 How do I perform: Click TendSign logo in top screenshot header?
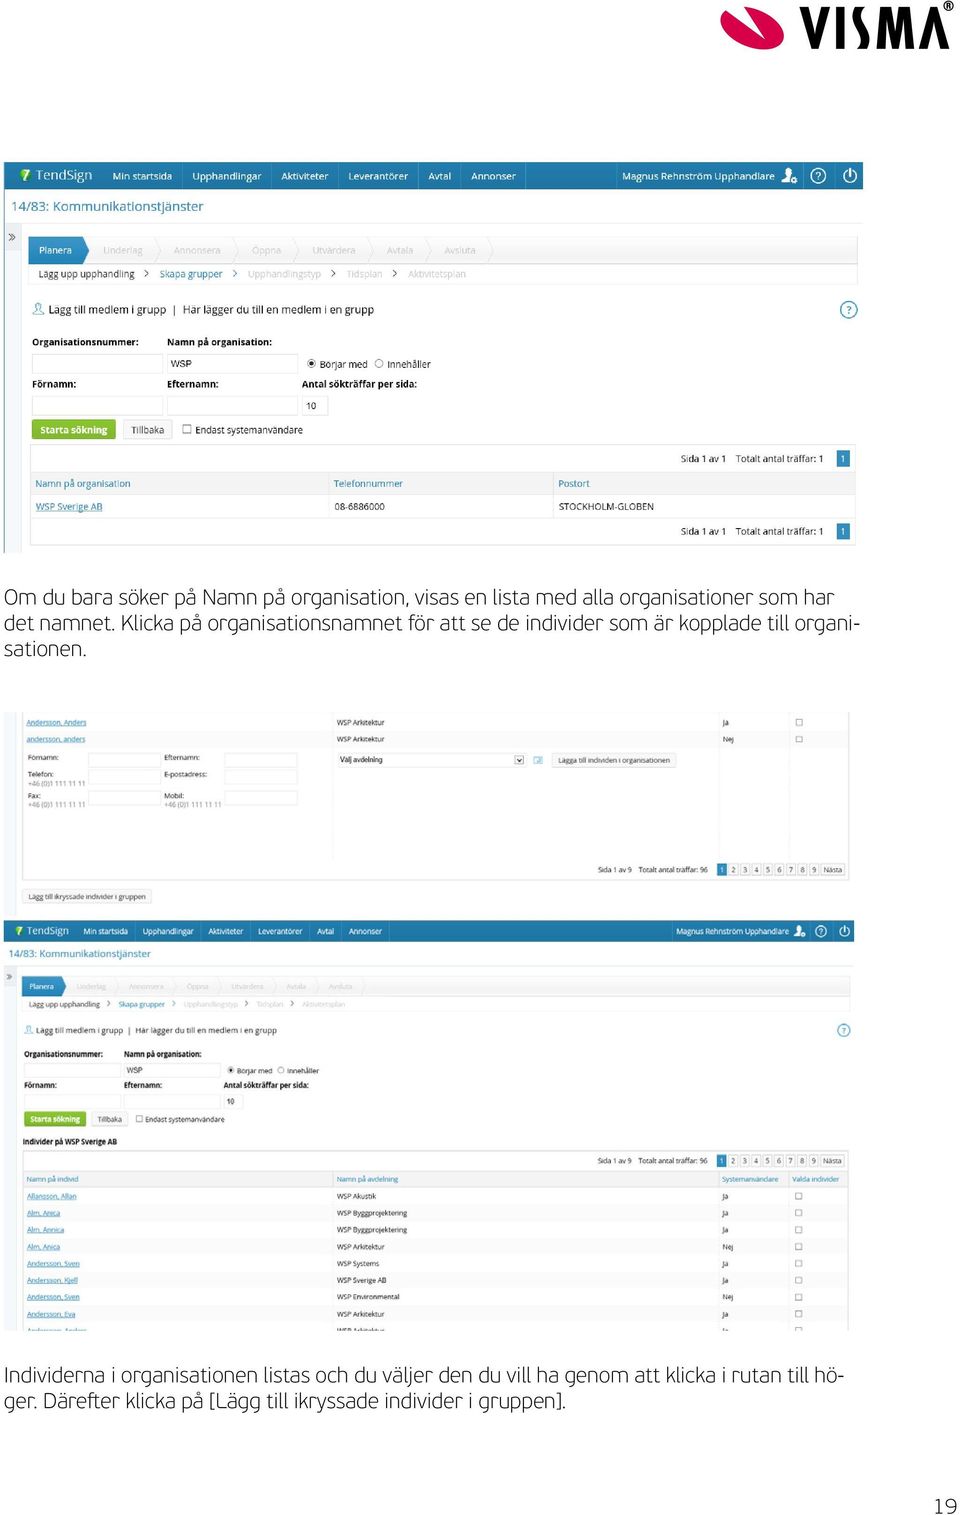click(x=56, y=175)
